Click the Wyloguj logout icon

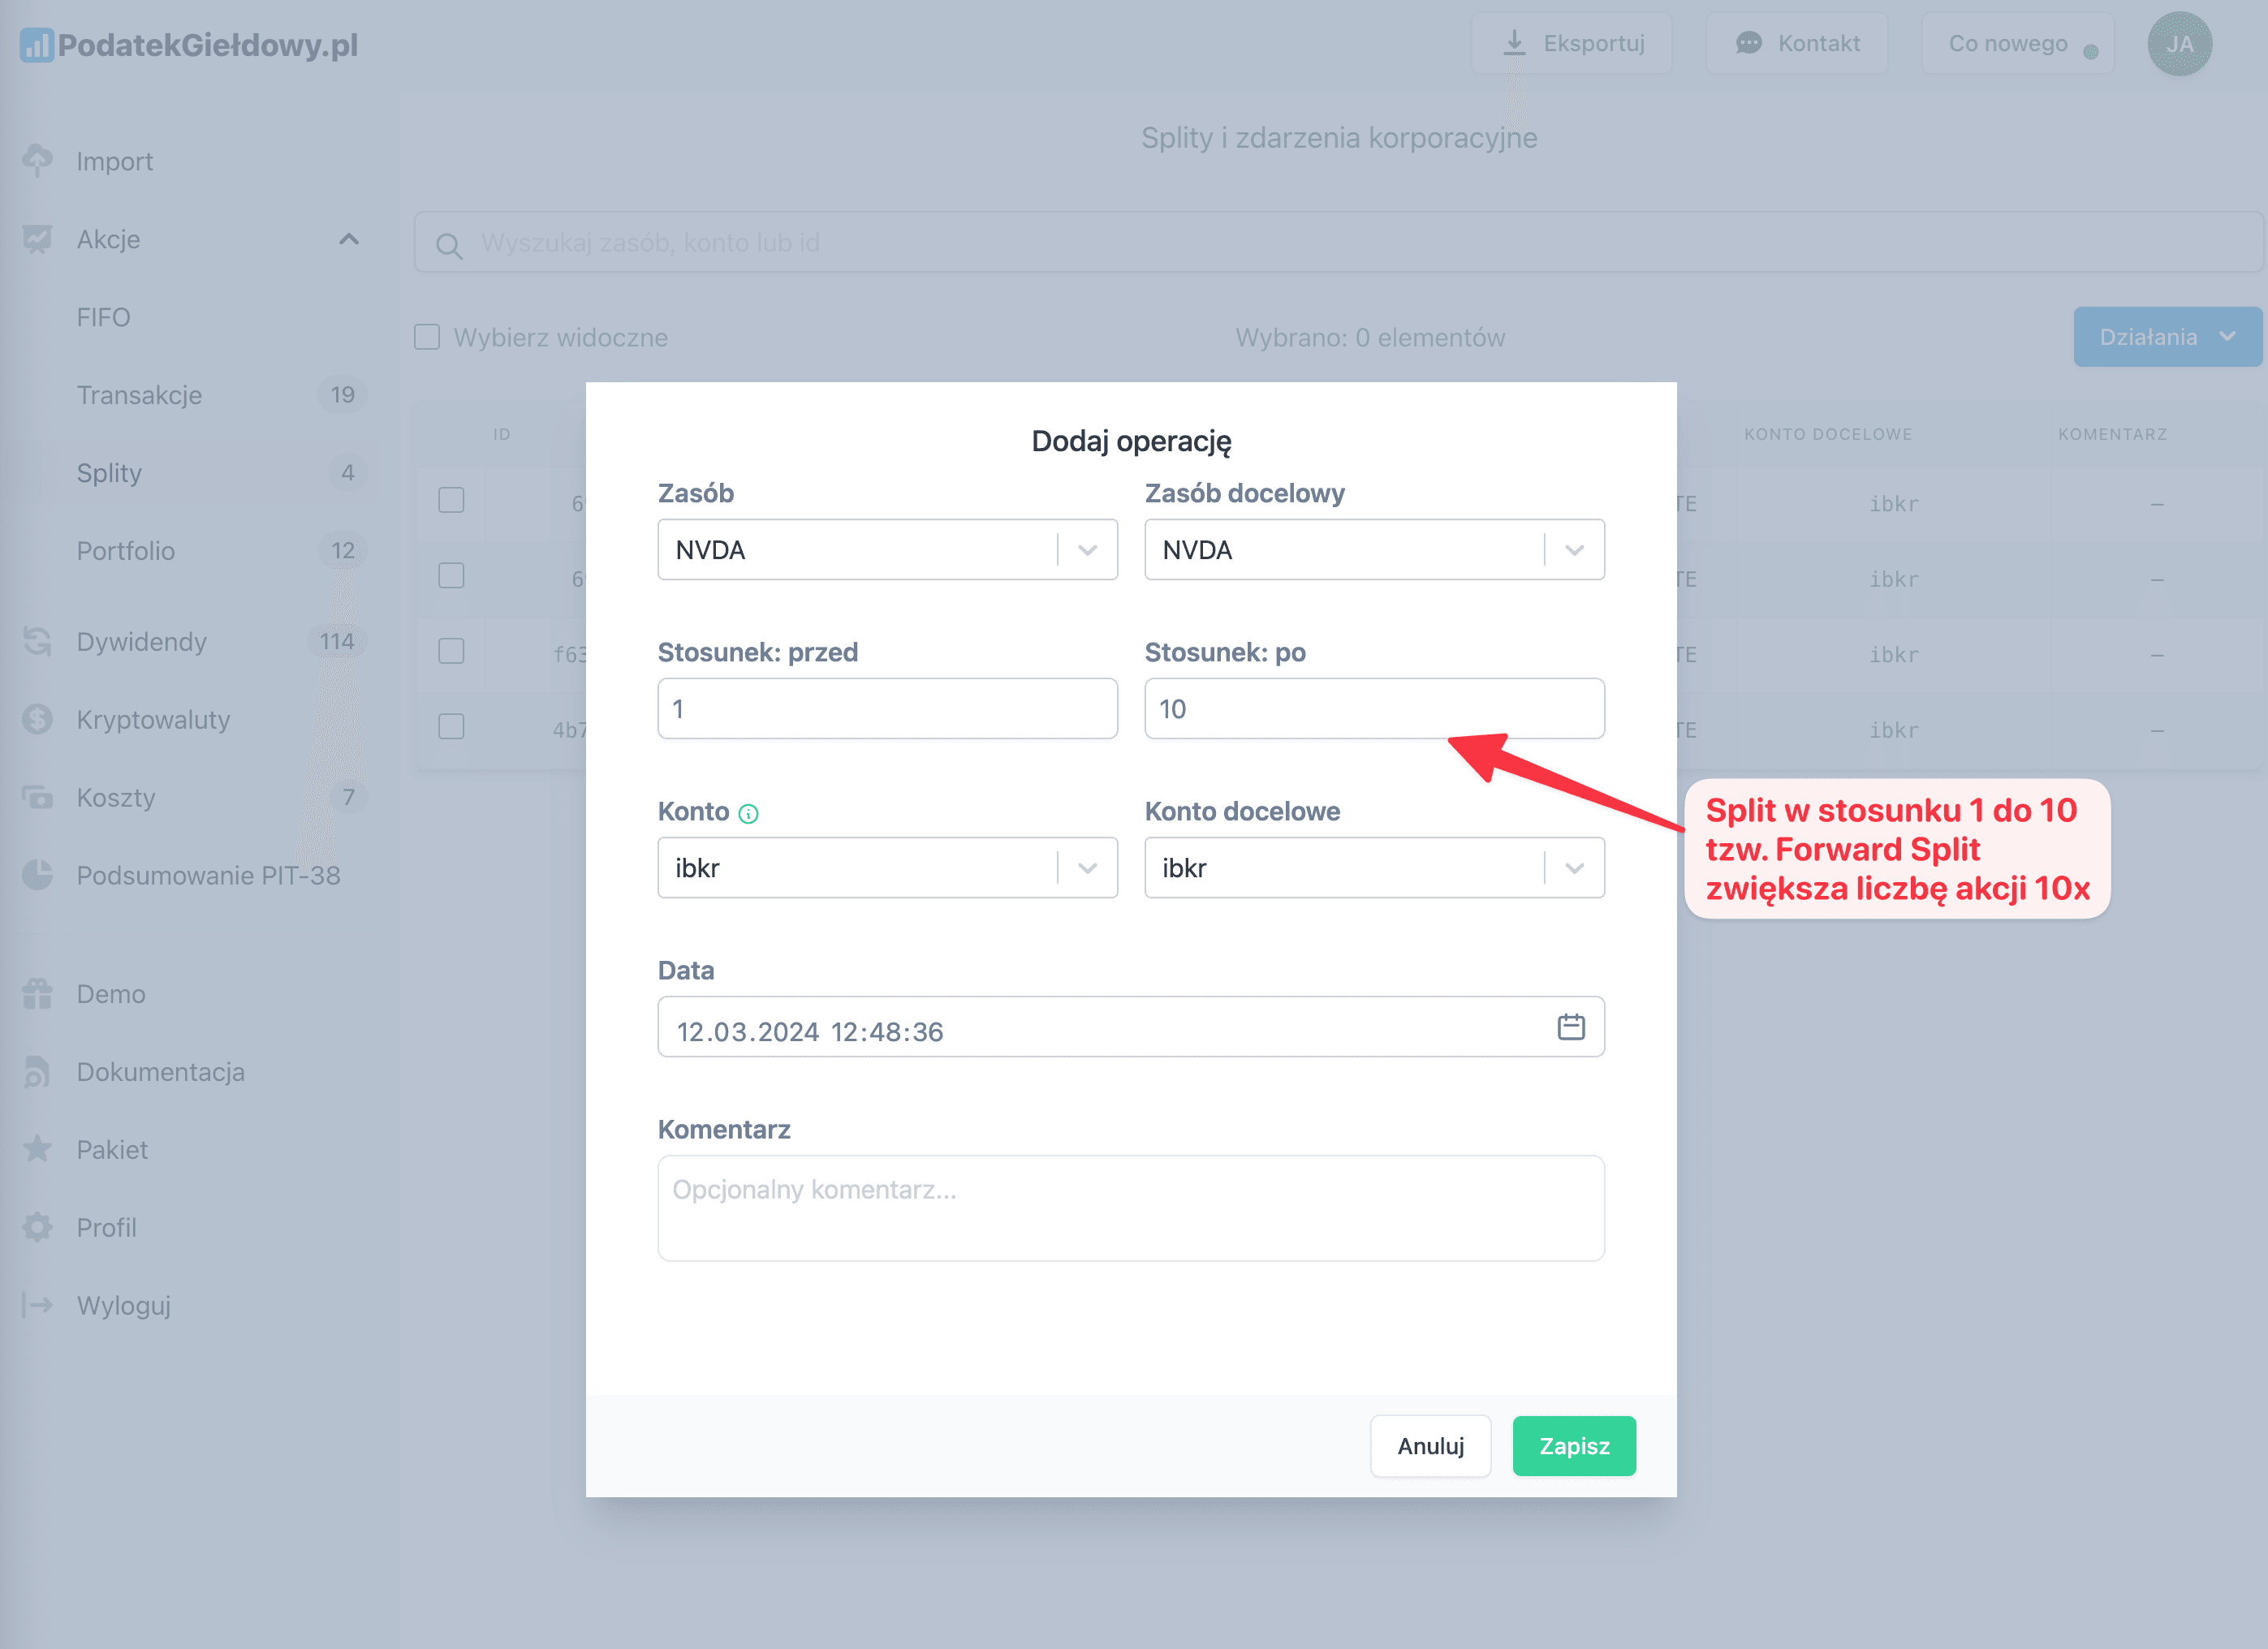(38, 1305)
